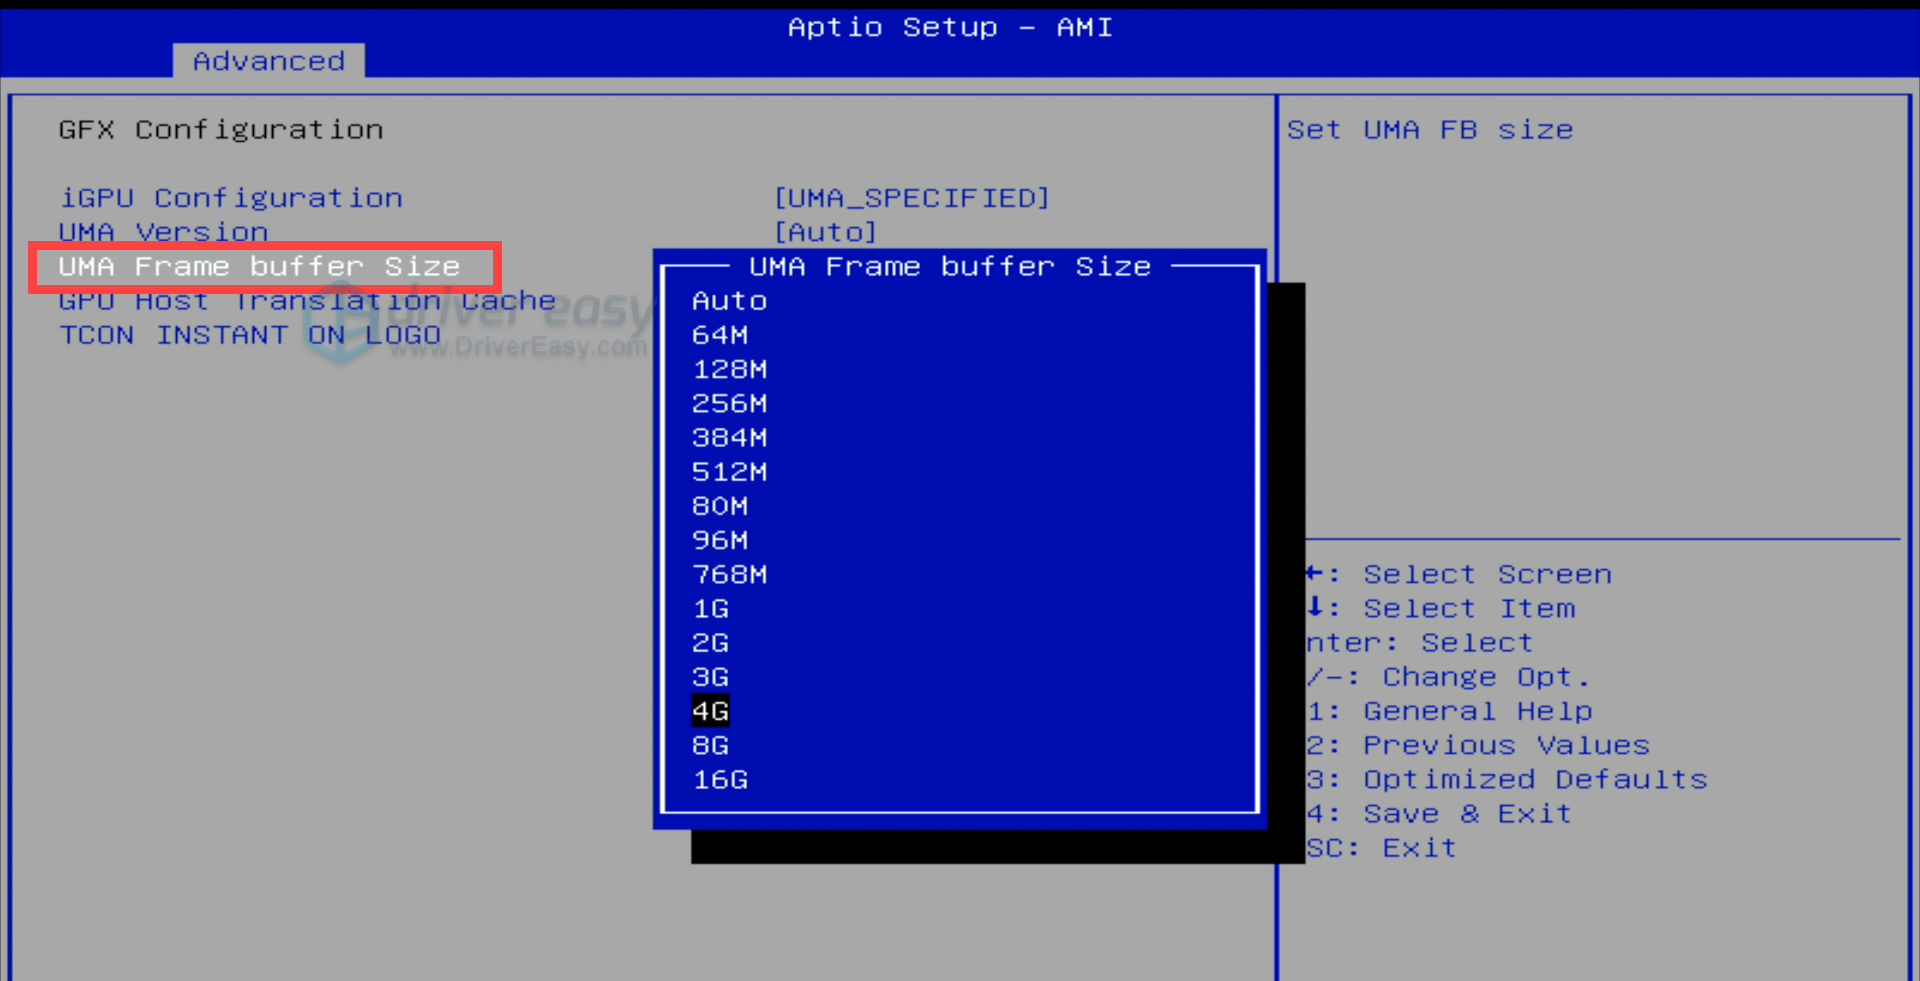Pick the 128M buffer size

729,369
